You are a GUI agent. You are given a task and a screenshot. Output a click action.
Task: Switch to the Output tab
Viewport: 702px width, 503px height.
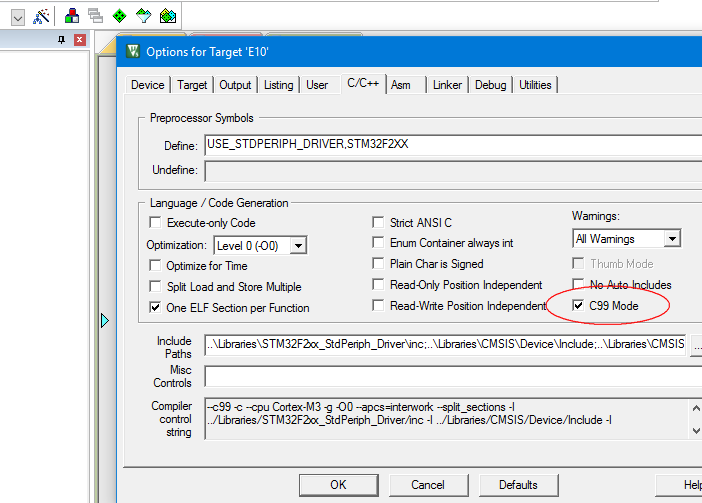[235, 85]
